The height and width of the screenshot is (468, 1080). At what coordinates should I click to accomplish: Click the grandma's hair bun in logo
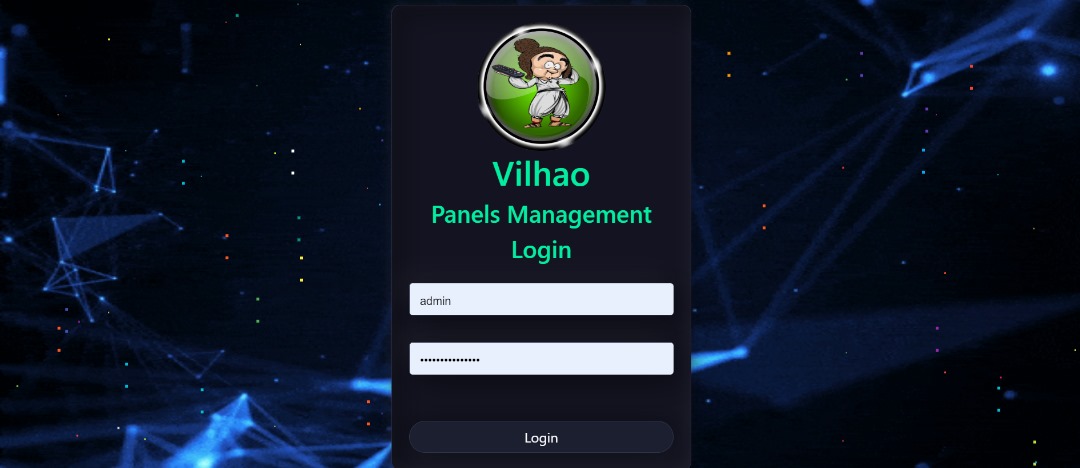(x=529, y=47)
